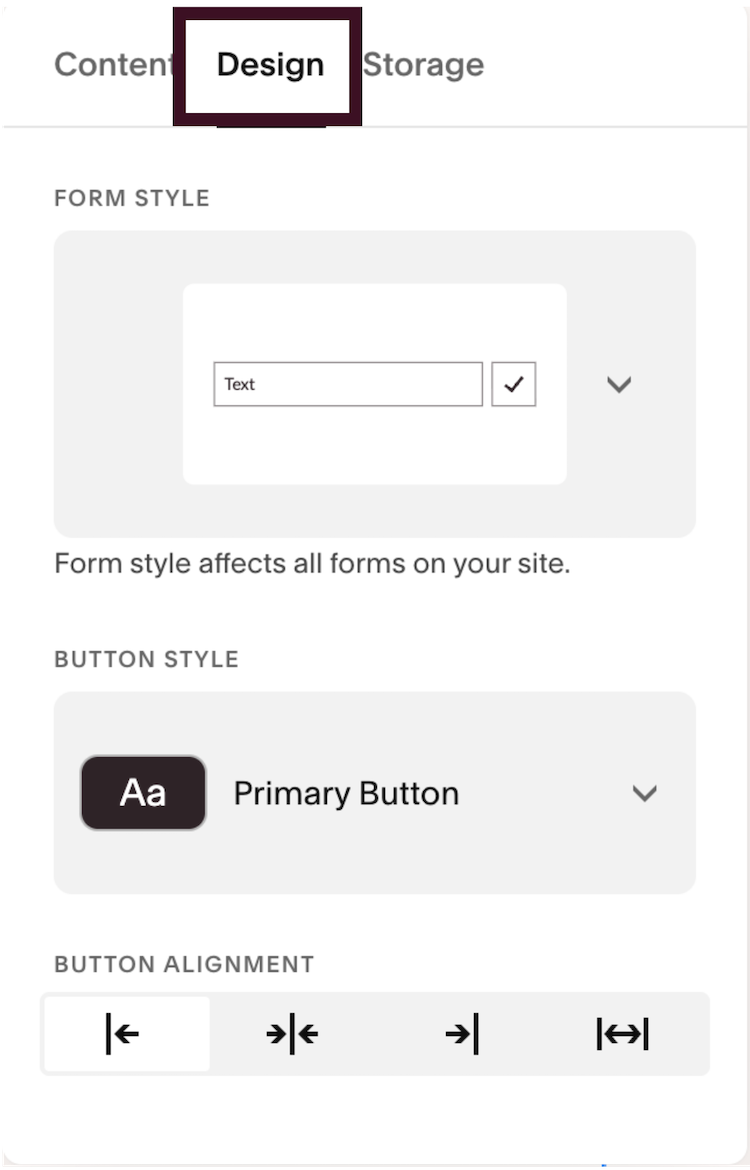This screenshot has width=750, height=1170.
Task: Open the Button Style dropdown chevron
Action: [x=644, y=792]
